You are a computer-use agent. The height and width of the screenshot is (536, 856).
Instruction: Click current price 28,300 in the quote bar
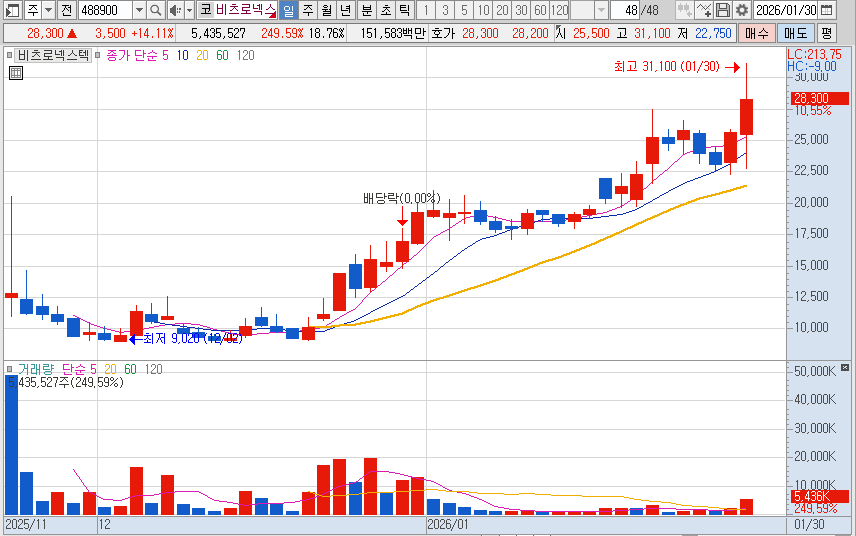(45, 33)
